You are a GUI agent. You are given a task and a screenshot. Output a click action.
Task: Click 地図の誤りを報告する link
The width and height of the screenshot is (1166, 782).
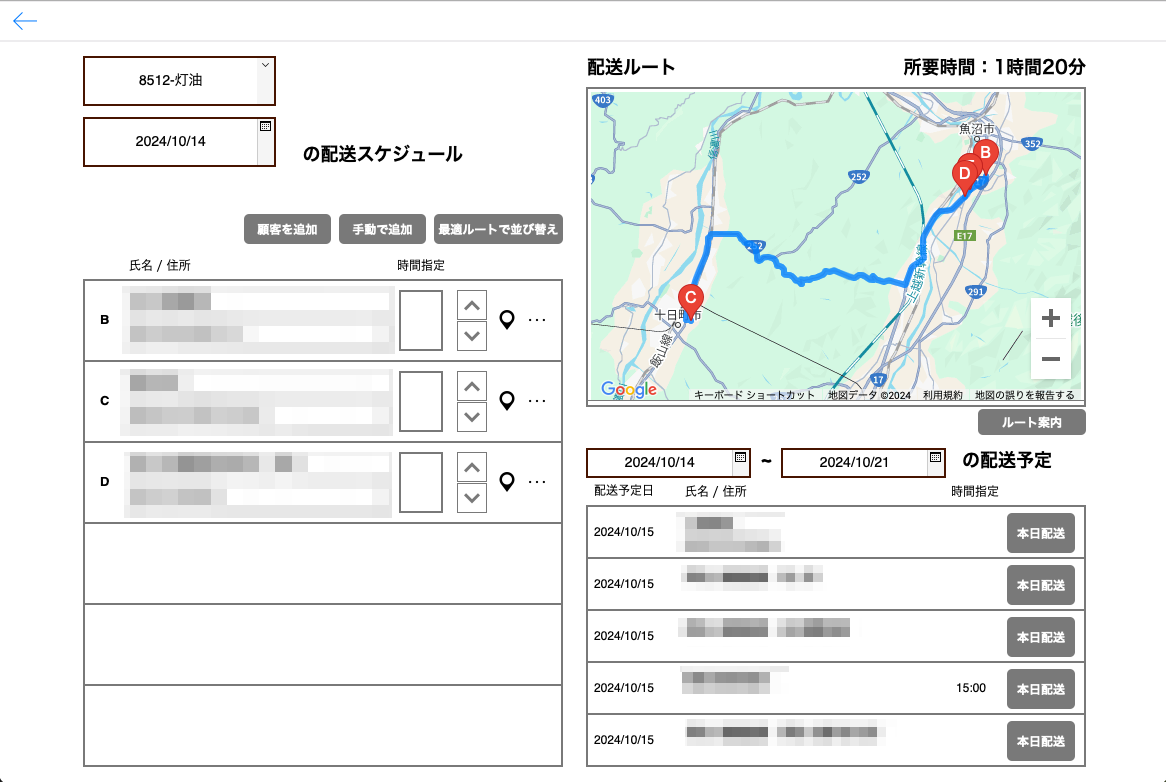coord(1025,395)
